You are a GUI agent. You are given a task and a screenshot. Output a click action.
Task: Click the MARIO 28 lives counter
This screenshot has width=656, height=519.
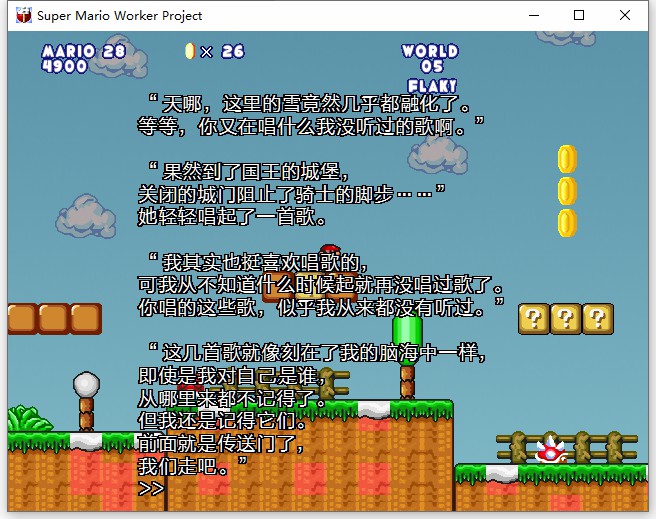pos(84,51)
